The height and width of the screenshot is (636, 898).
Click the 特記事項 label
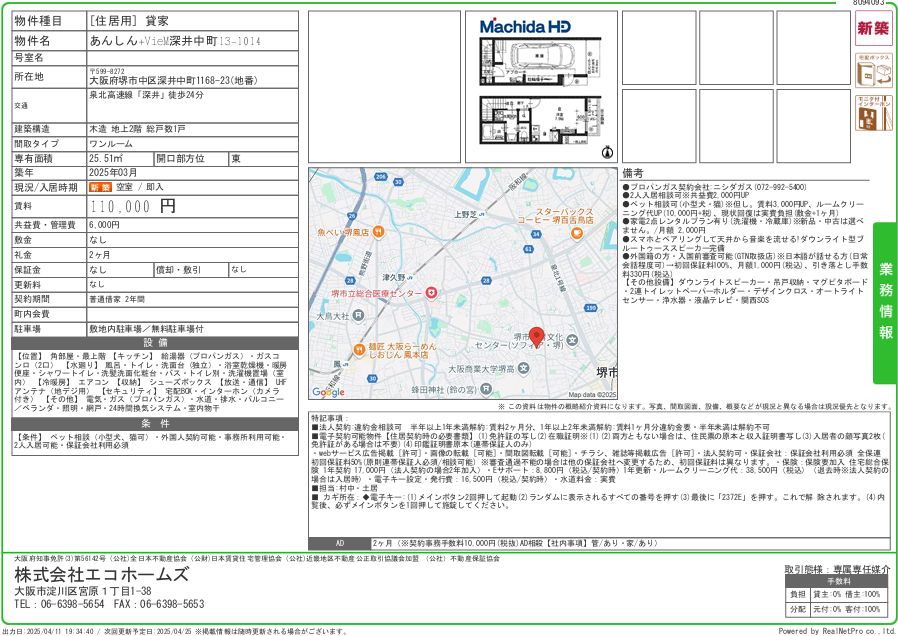pos(329,418)
